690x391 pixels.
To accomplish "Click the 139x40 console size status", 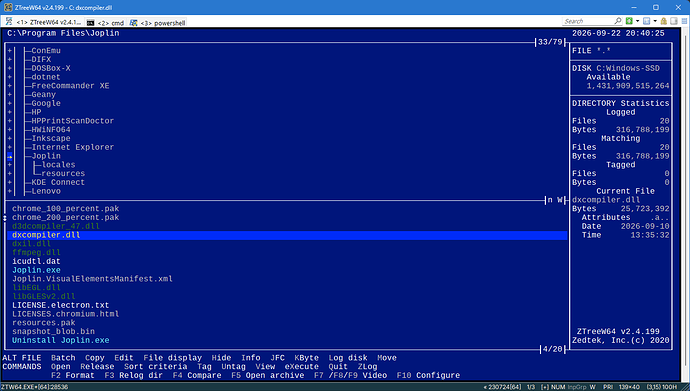I will pos(630,387).
